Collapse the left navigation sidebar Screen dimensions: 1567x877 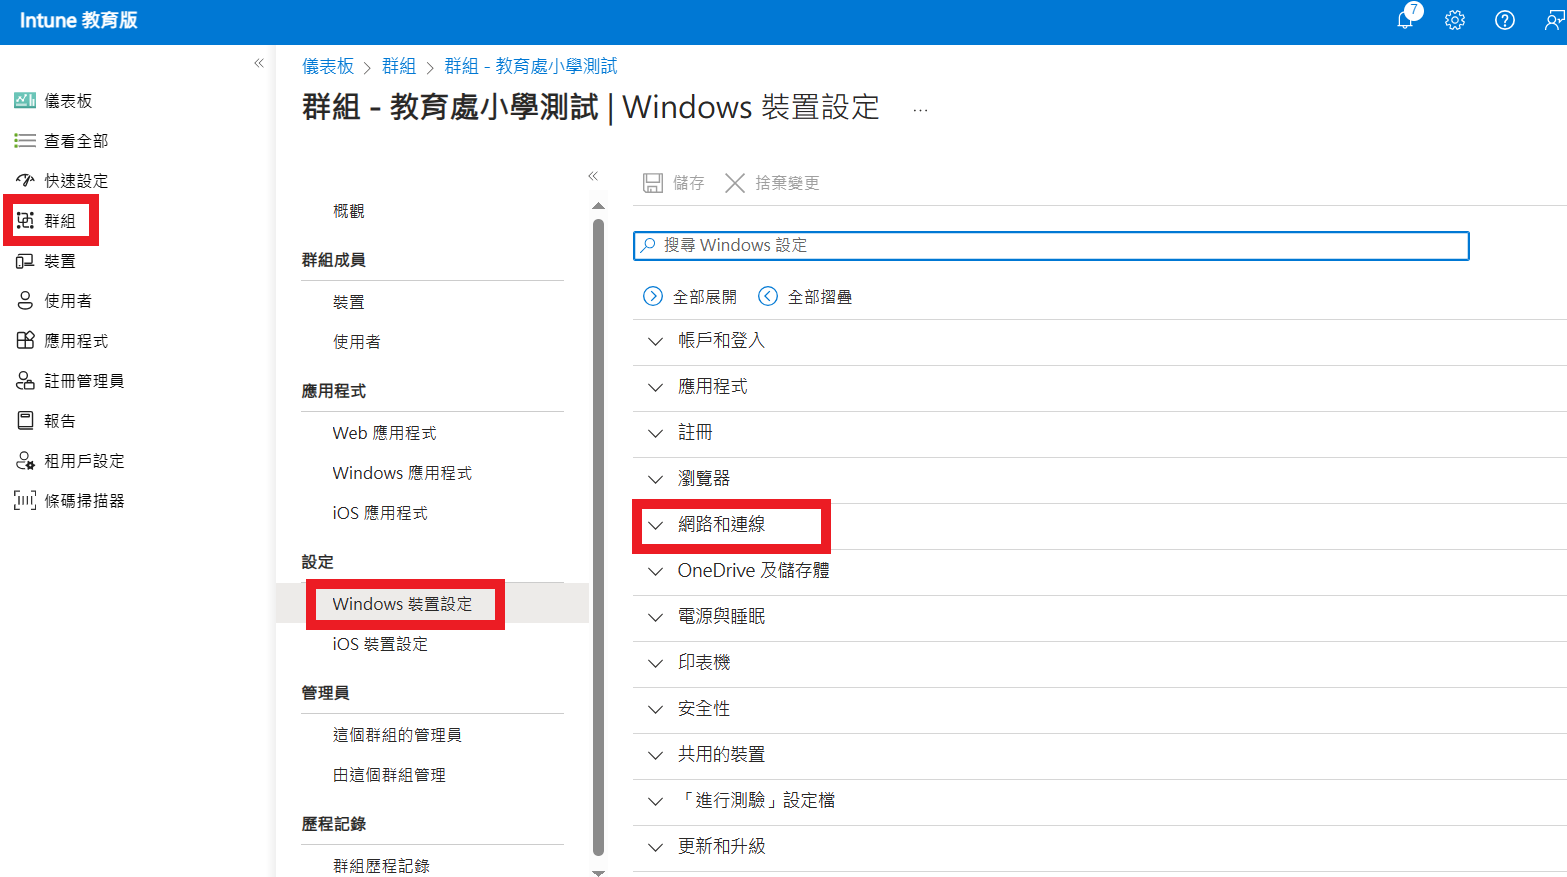tap(259, 64)
